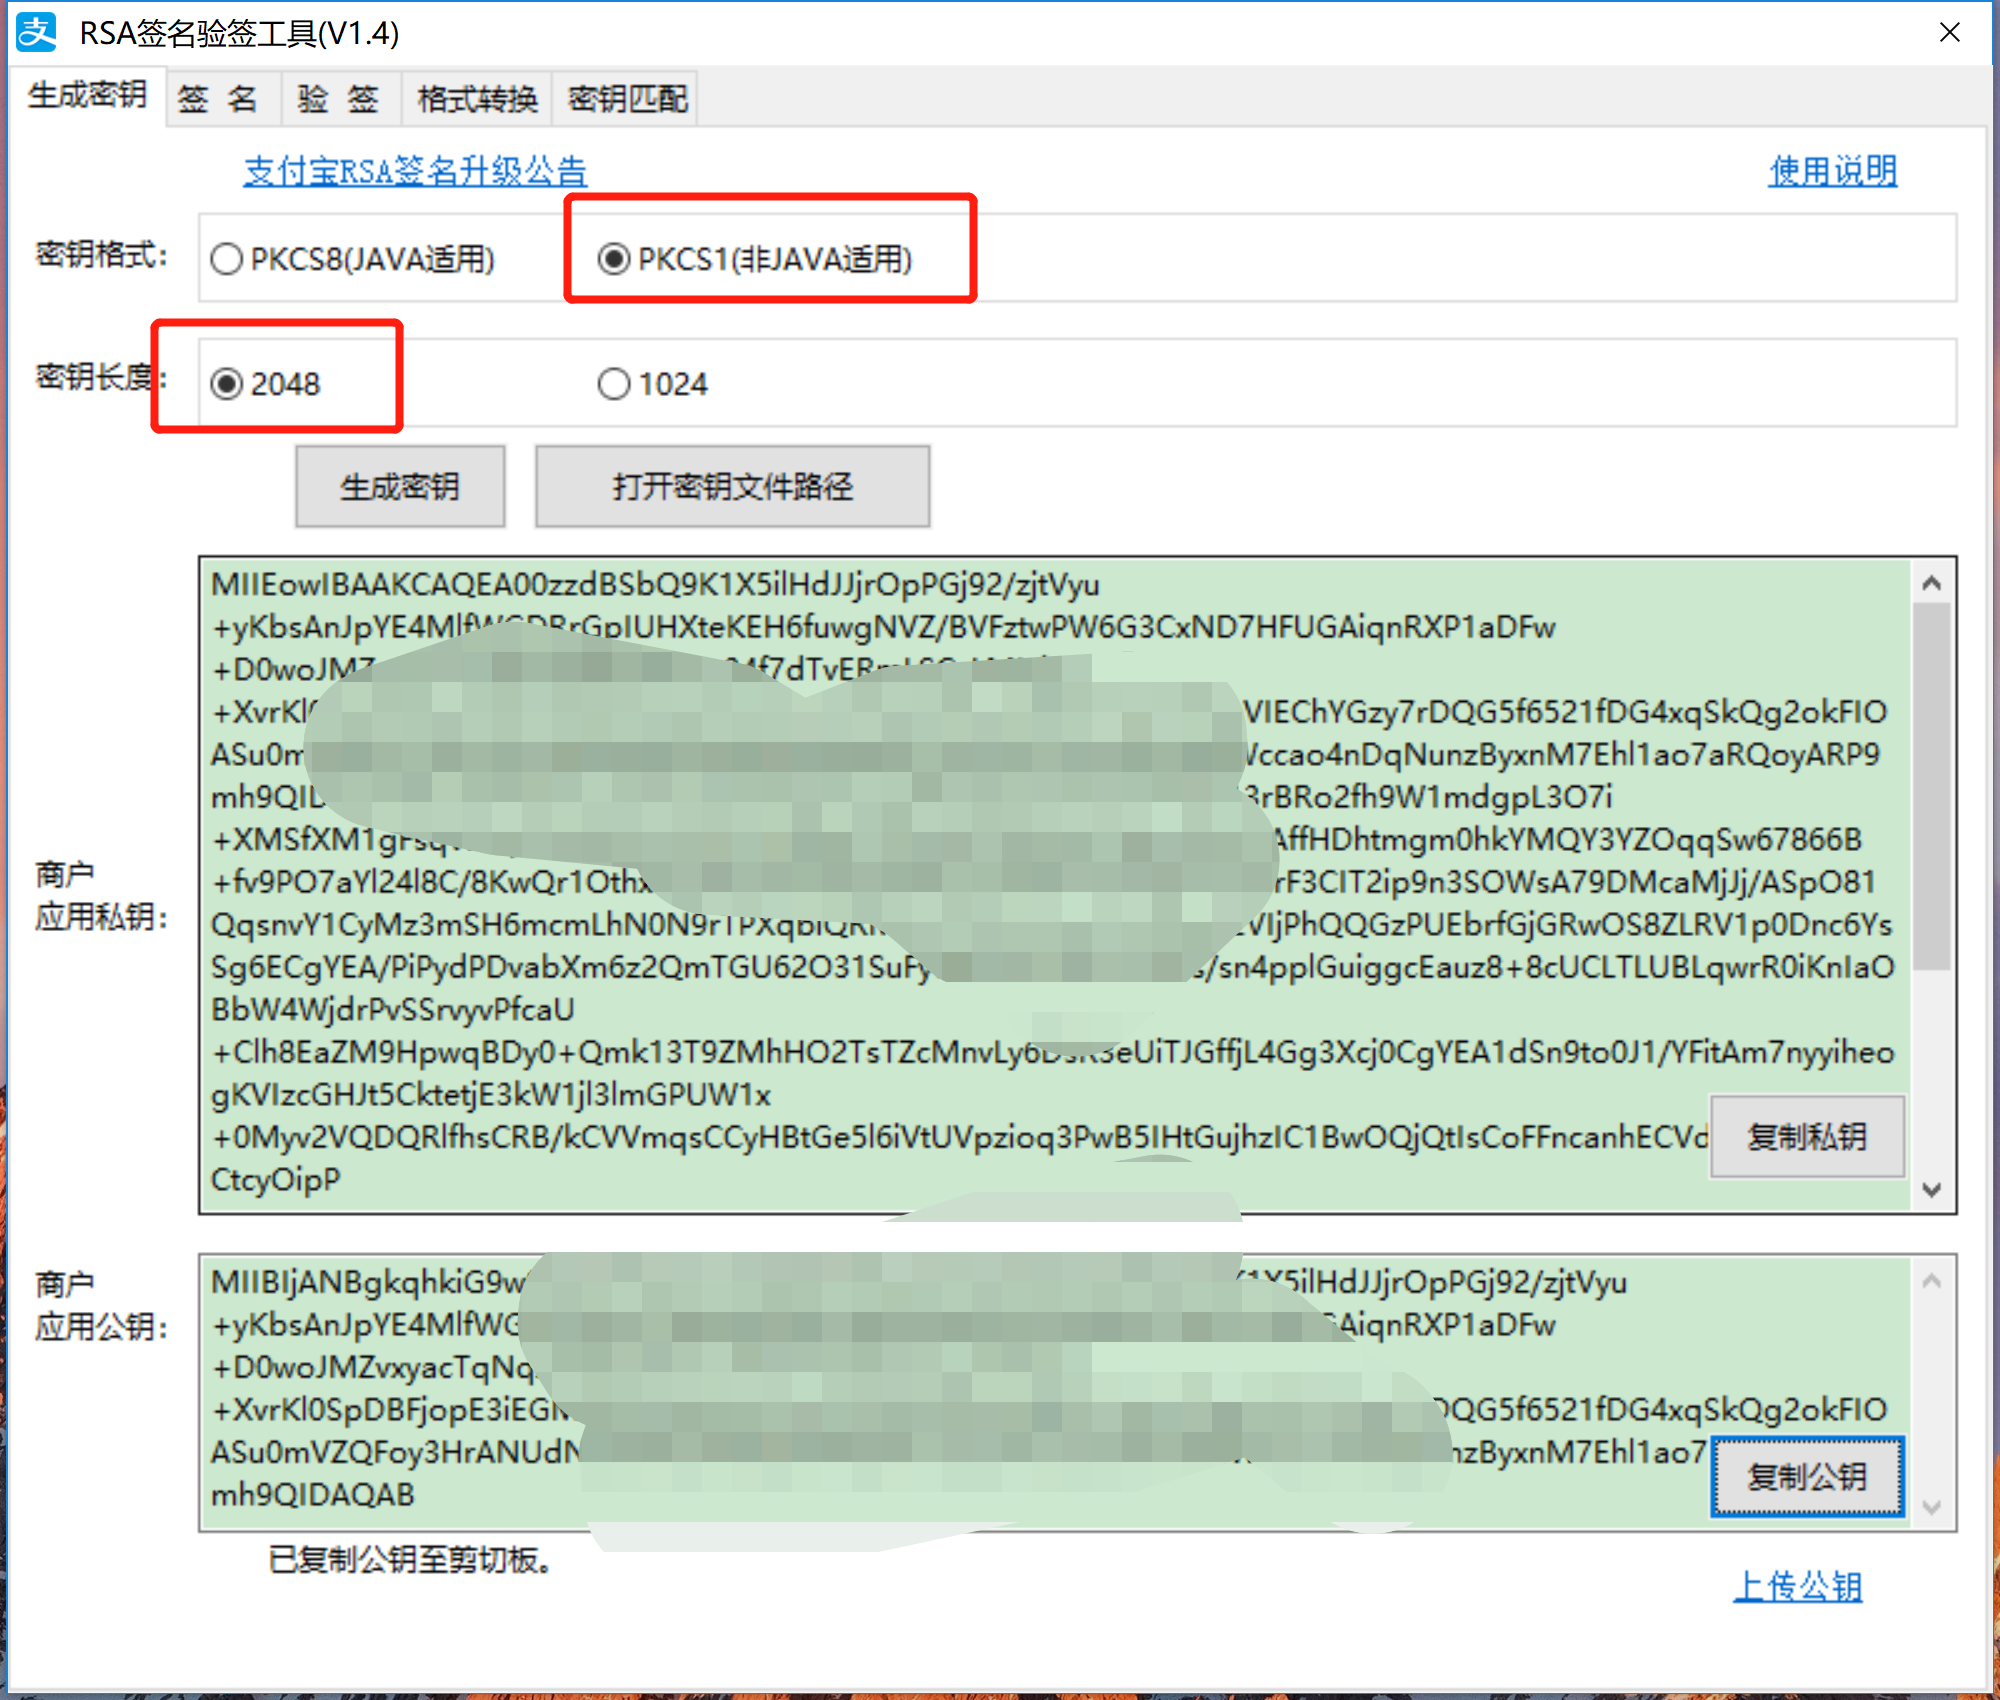Screen dimensions: 2000x1700
Task: Close the RSA tool window
Action: 1949,33
